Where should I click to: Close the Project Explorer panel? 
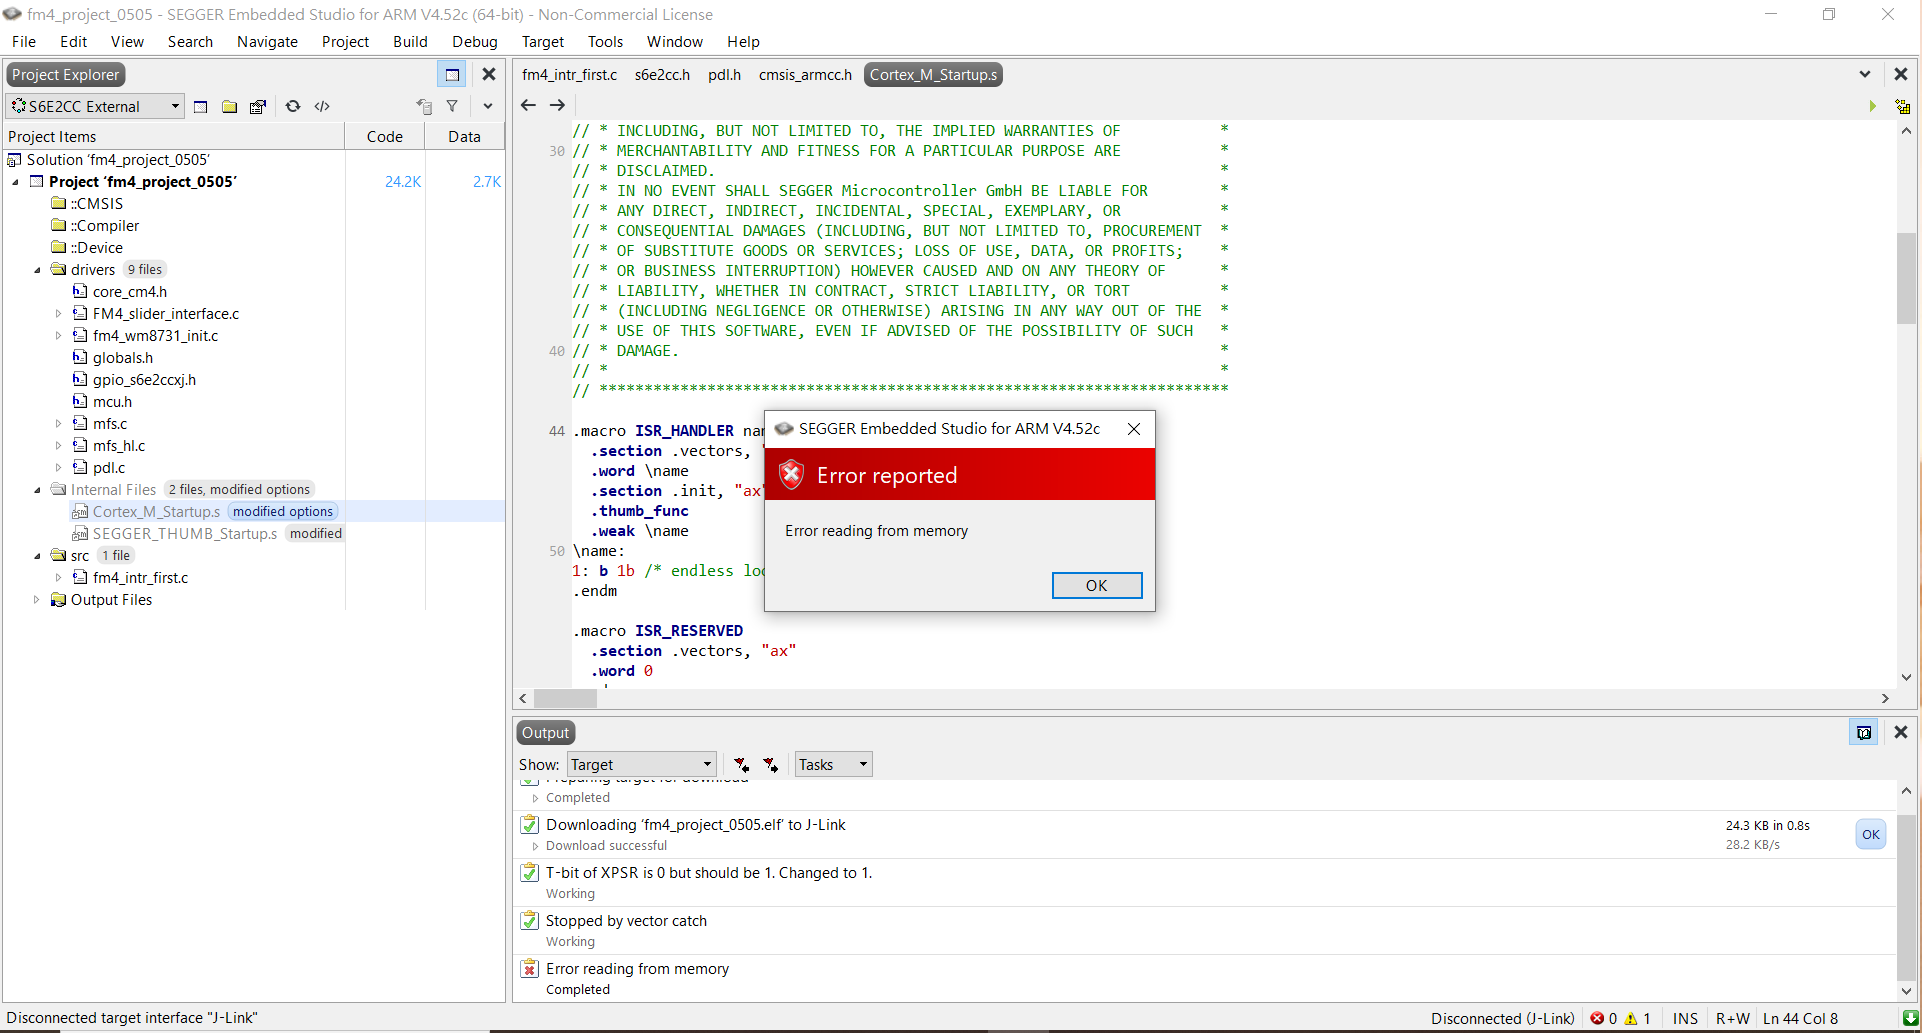489,75
